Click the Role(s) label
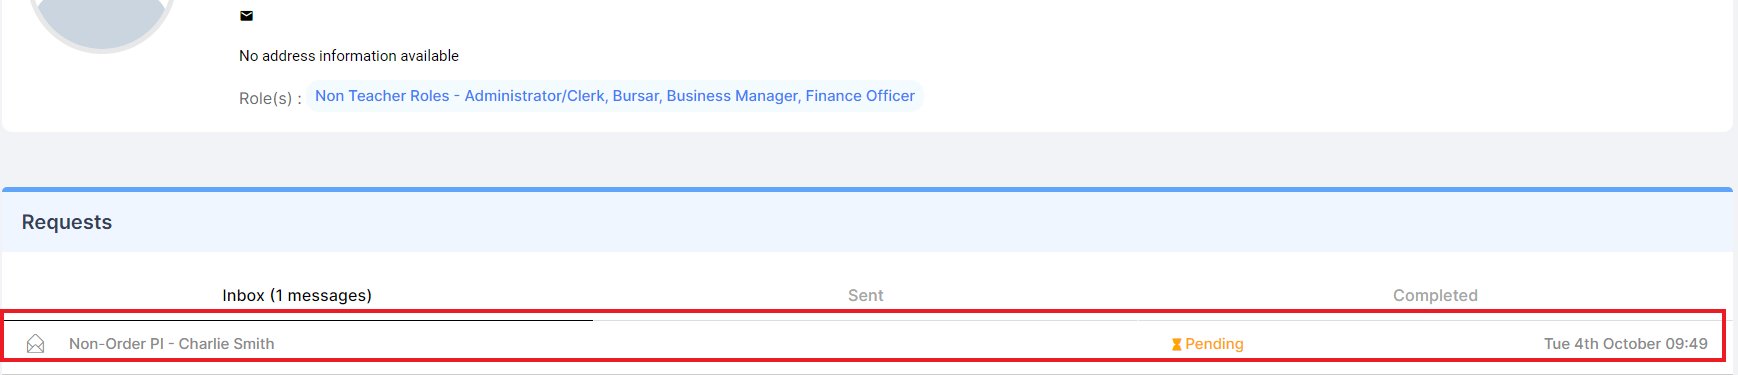 [x=270, y=98]
